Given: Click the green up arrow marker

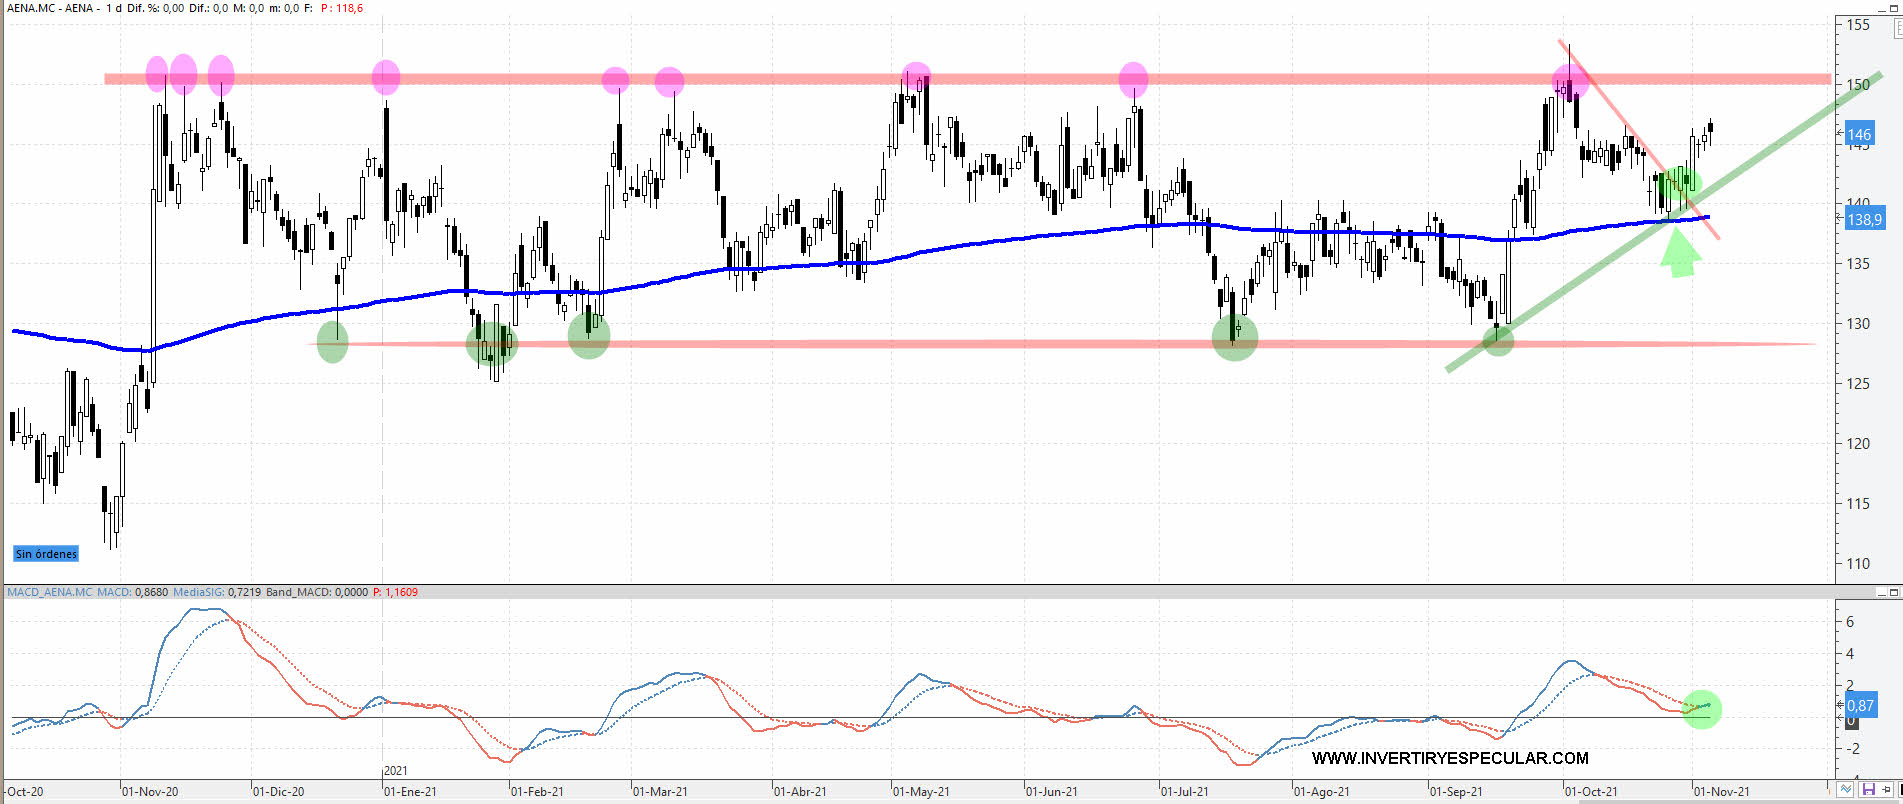Looking at the screenshot, I should 1680,253.
